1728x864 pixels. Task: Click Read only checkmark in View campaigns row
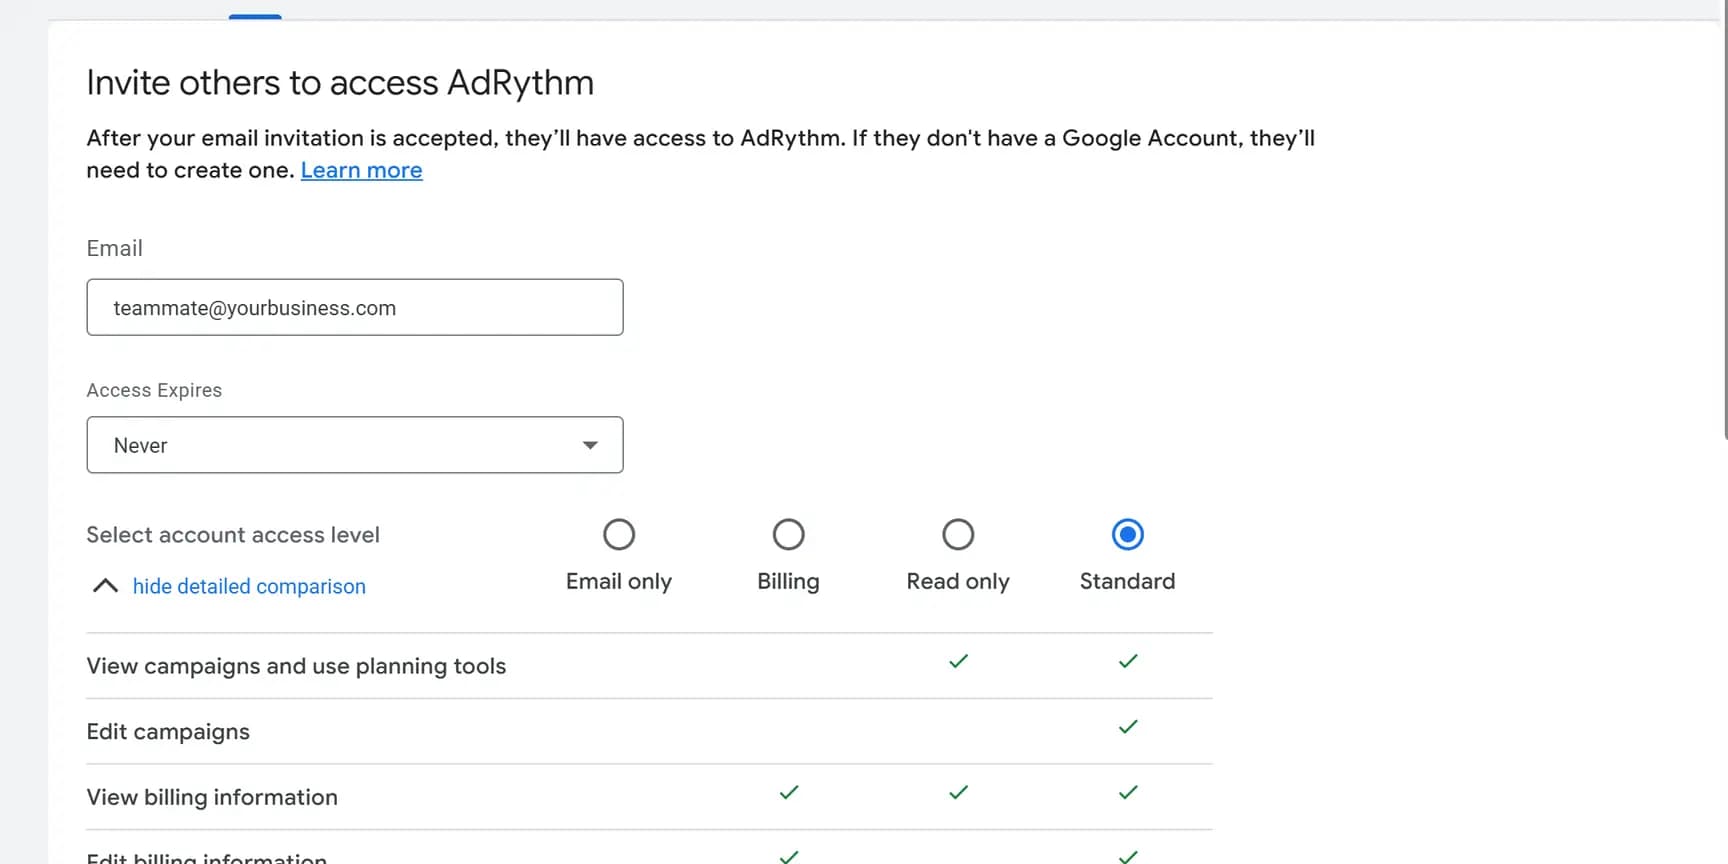(958, 661)
